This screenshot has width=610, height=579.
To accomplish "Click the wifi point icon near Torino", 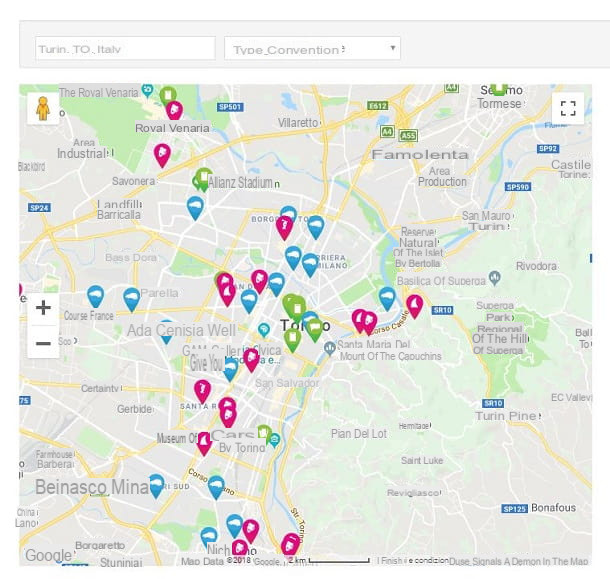I will coord(264,330).
